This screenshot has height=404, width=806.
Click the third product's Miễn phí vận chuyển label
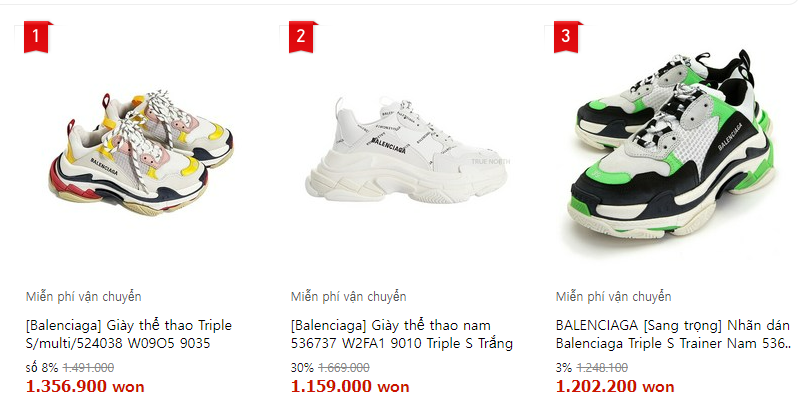click(x=614, y=297)
